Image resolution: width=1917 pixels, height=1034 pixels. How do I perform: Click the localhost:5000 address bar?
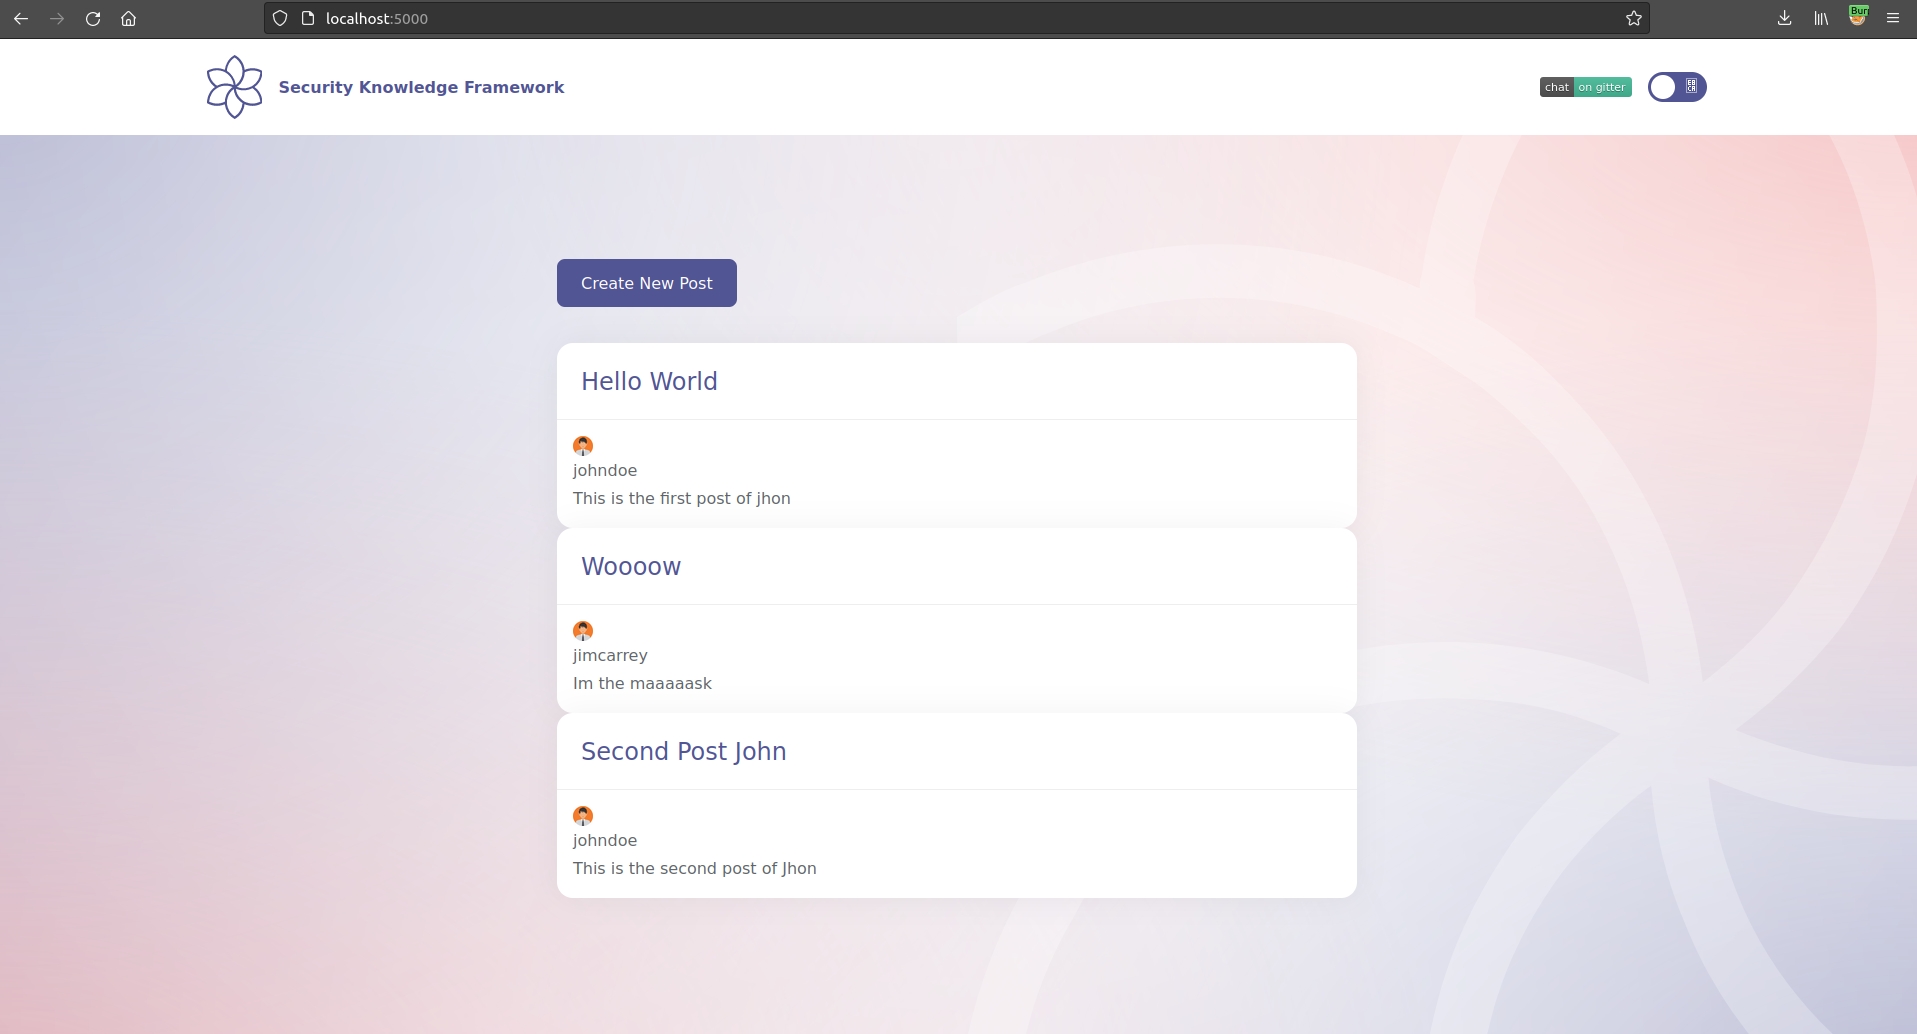pos(900,18)
